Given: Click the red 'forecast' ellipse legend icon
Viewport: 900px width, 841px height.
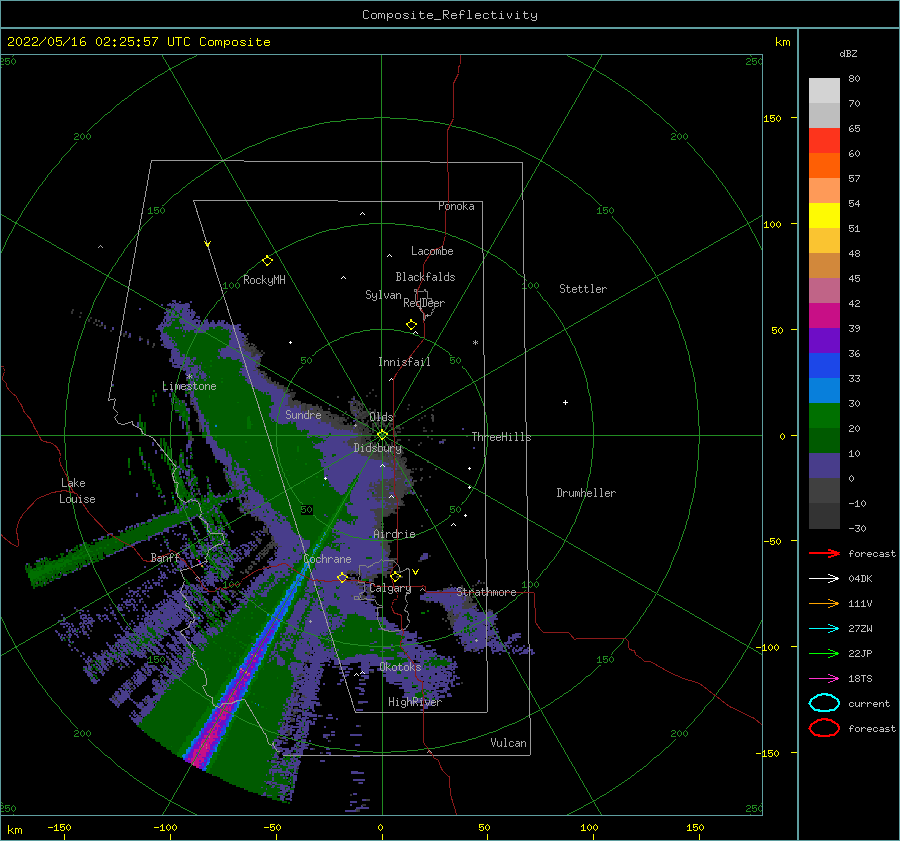Looking at the screenshot, I should [824, 728].
